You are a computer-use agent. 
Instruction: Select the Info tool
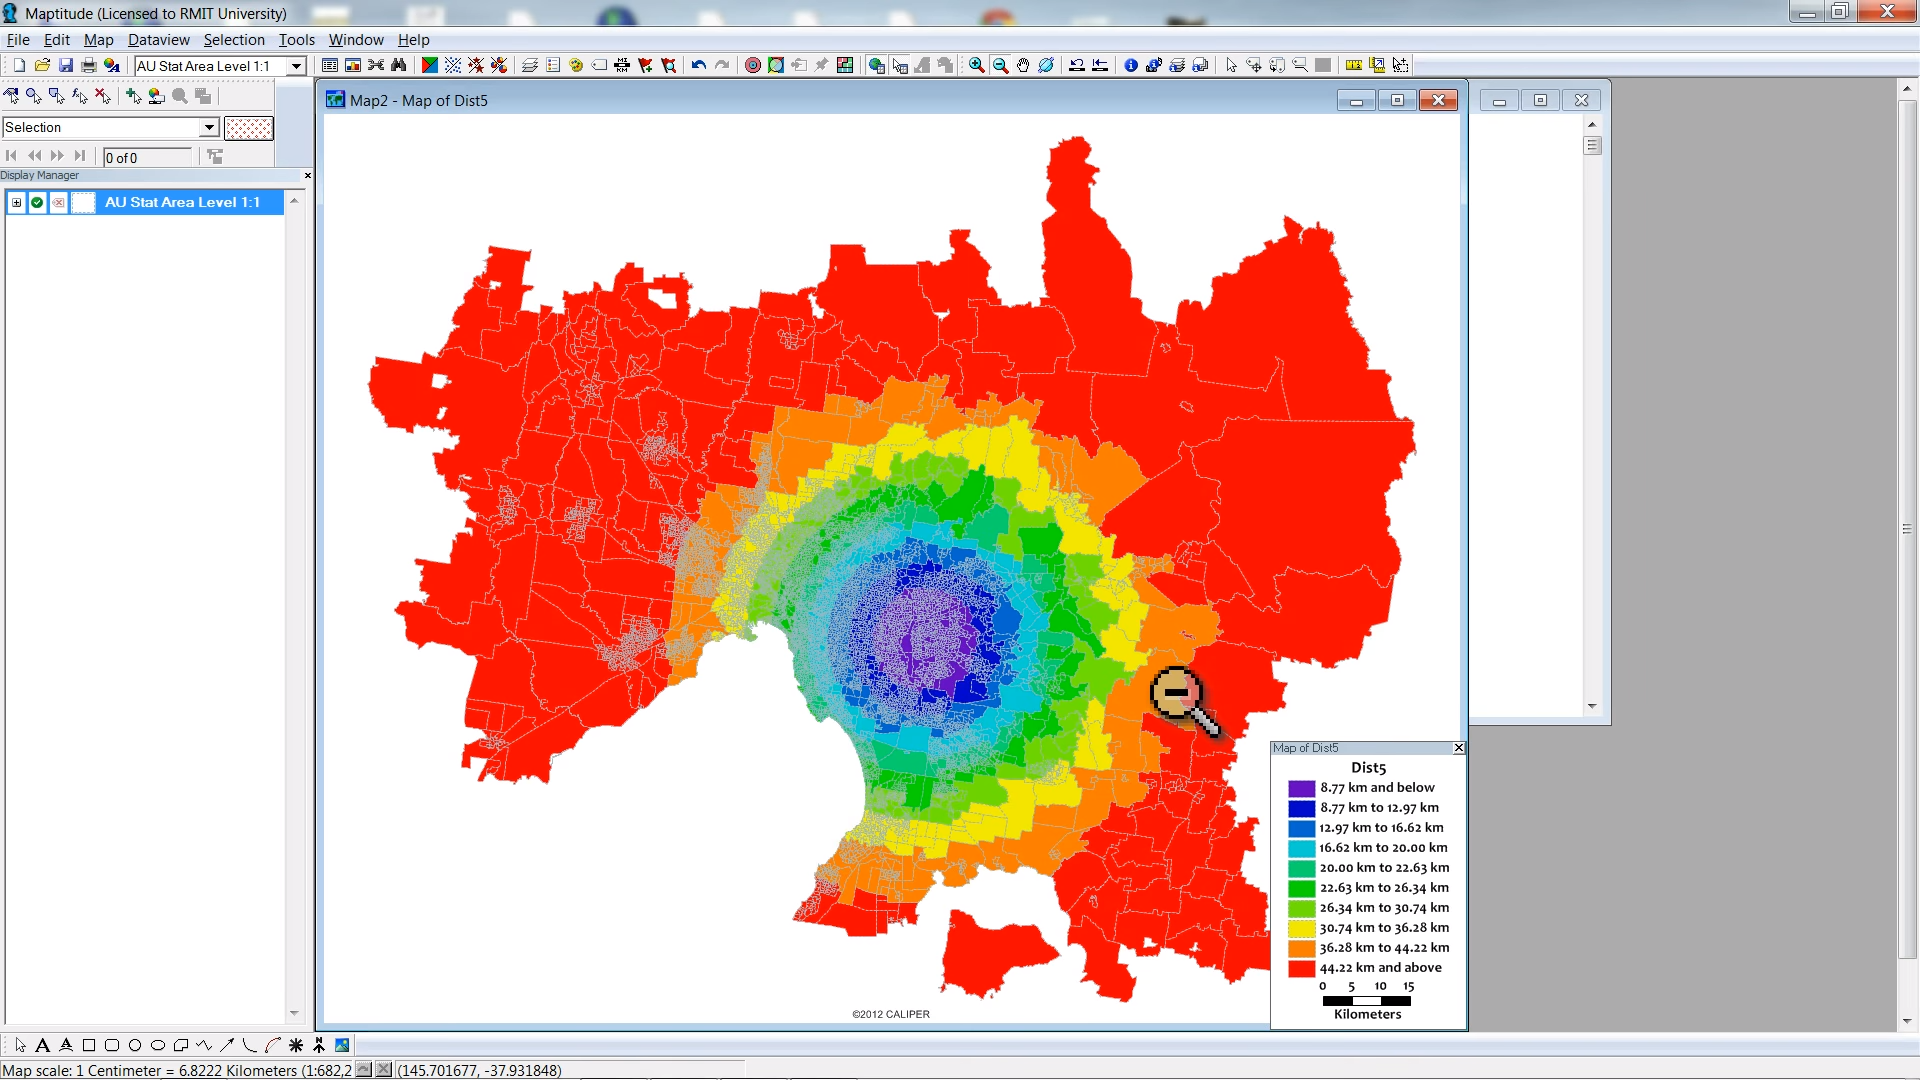pyautogui.click(x=1130, y=65)
